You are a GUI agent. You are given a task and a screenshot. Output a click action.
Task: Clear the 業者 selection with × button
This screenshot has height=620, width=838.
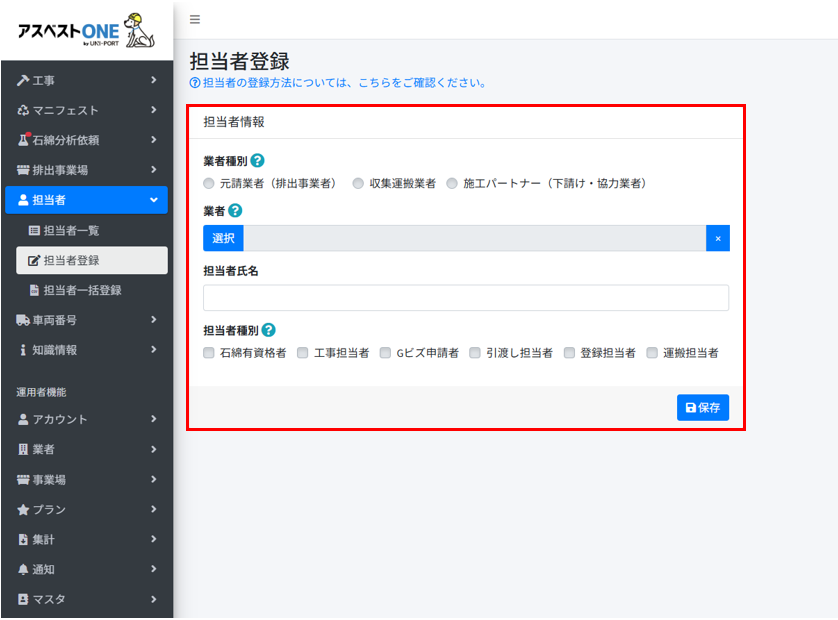click(x=717, y=238)
